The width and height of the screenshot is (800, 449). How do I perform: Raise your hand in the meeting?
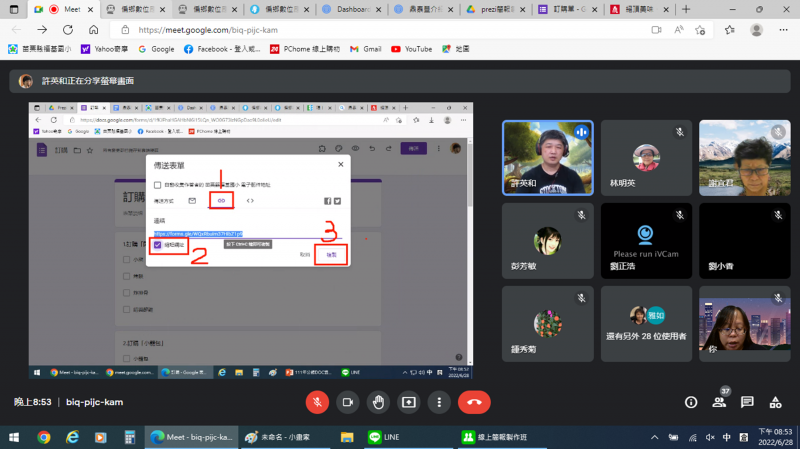coord(378,402)
